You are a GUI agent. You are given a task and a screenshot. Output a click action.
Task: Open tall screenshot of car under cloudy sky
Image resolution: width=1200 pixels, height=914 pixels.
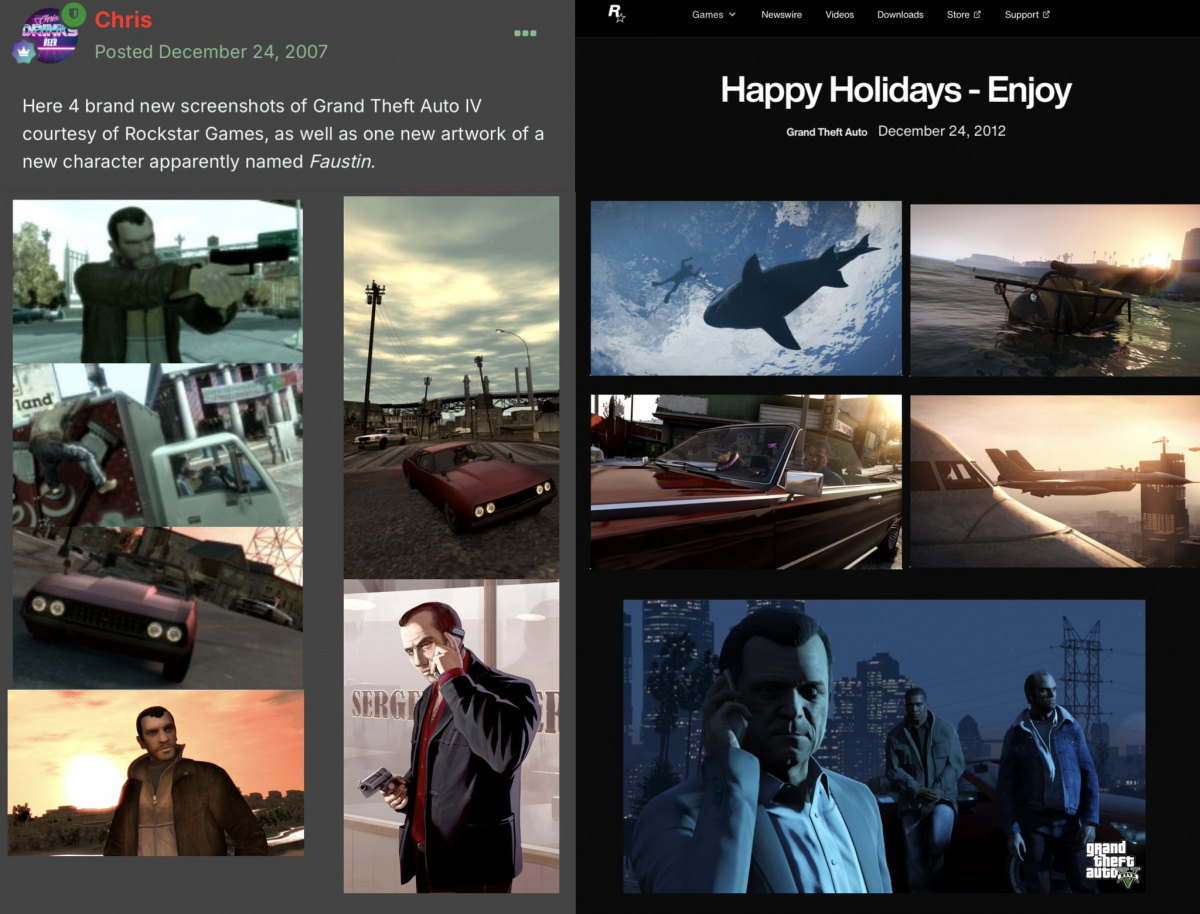pos(451,388)
